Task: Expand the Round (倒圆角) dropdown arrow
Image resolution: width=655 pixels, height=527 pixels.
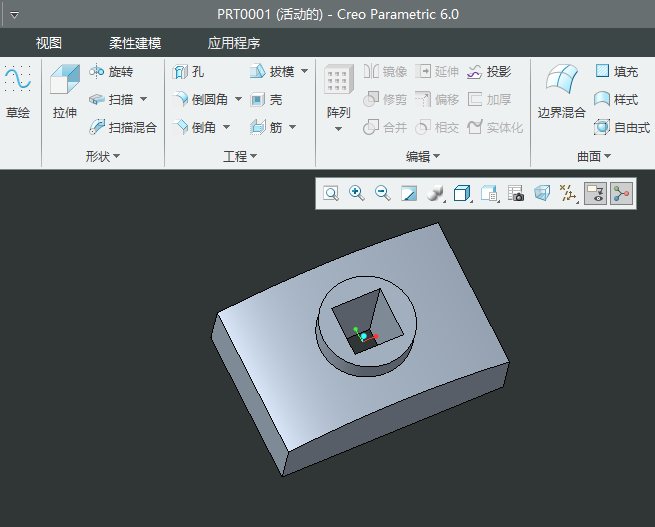Action: point(238,99)
